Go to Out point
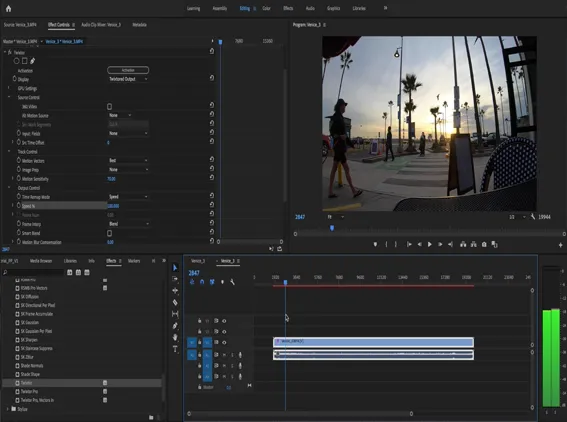Screen dimensions: 567x422 click(x=451, y=244)
